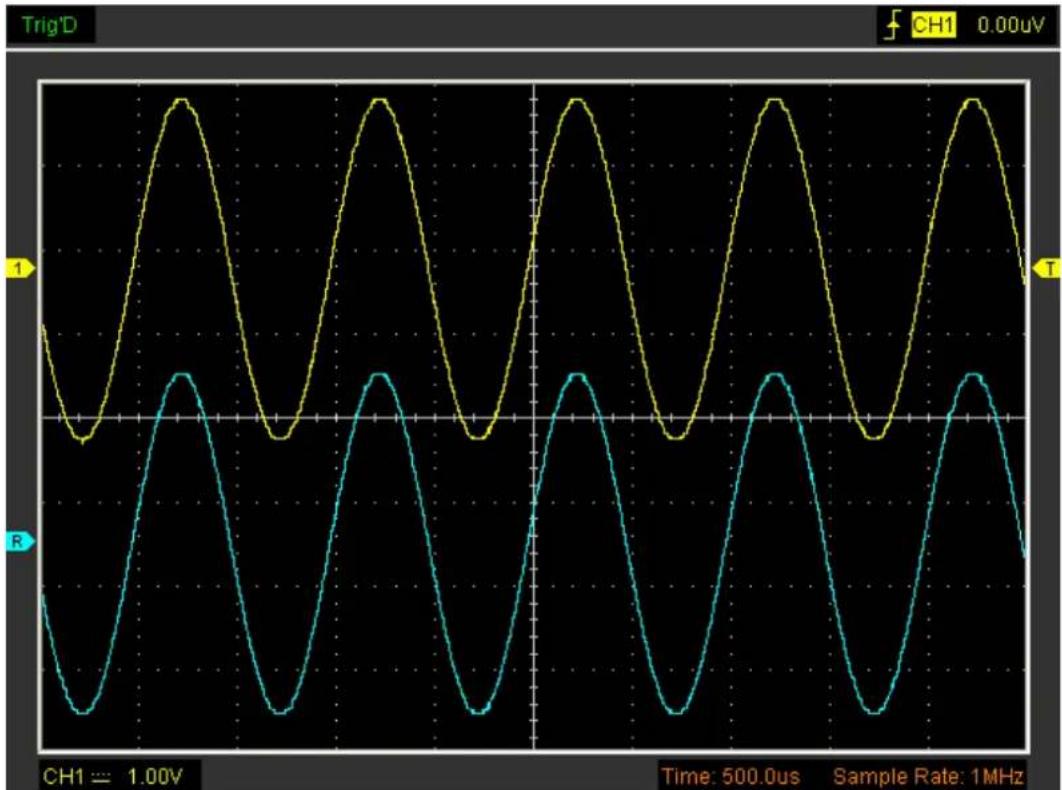
Task: Click the 0.00uV trigger level value
Action: click(1011, 26)
